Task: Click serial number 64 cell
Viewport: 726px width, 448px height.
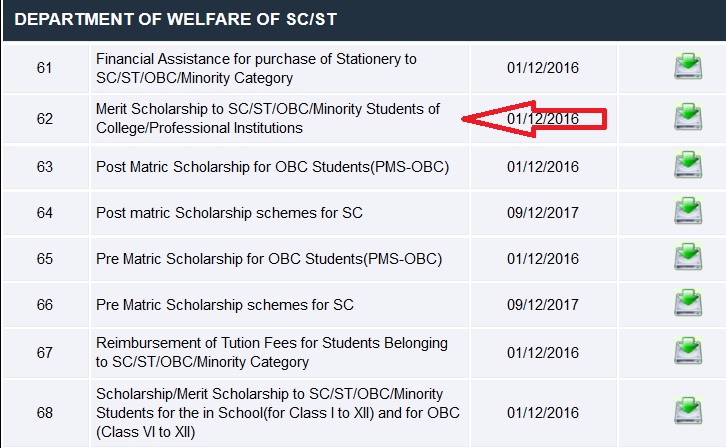Action: (x=45, y=213)
